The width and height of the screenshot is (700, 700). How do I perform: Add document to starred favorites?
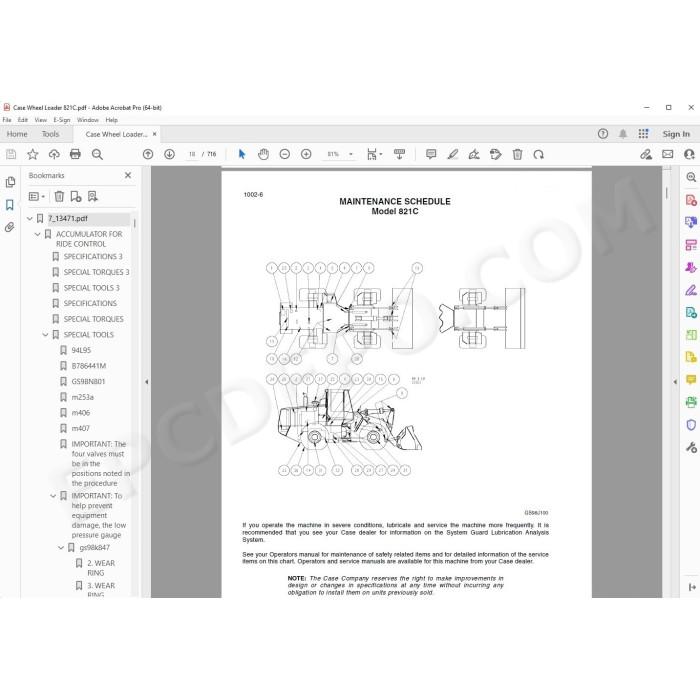coord(33,154)
